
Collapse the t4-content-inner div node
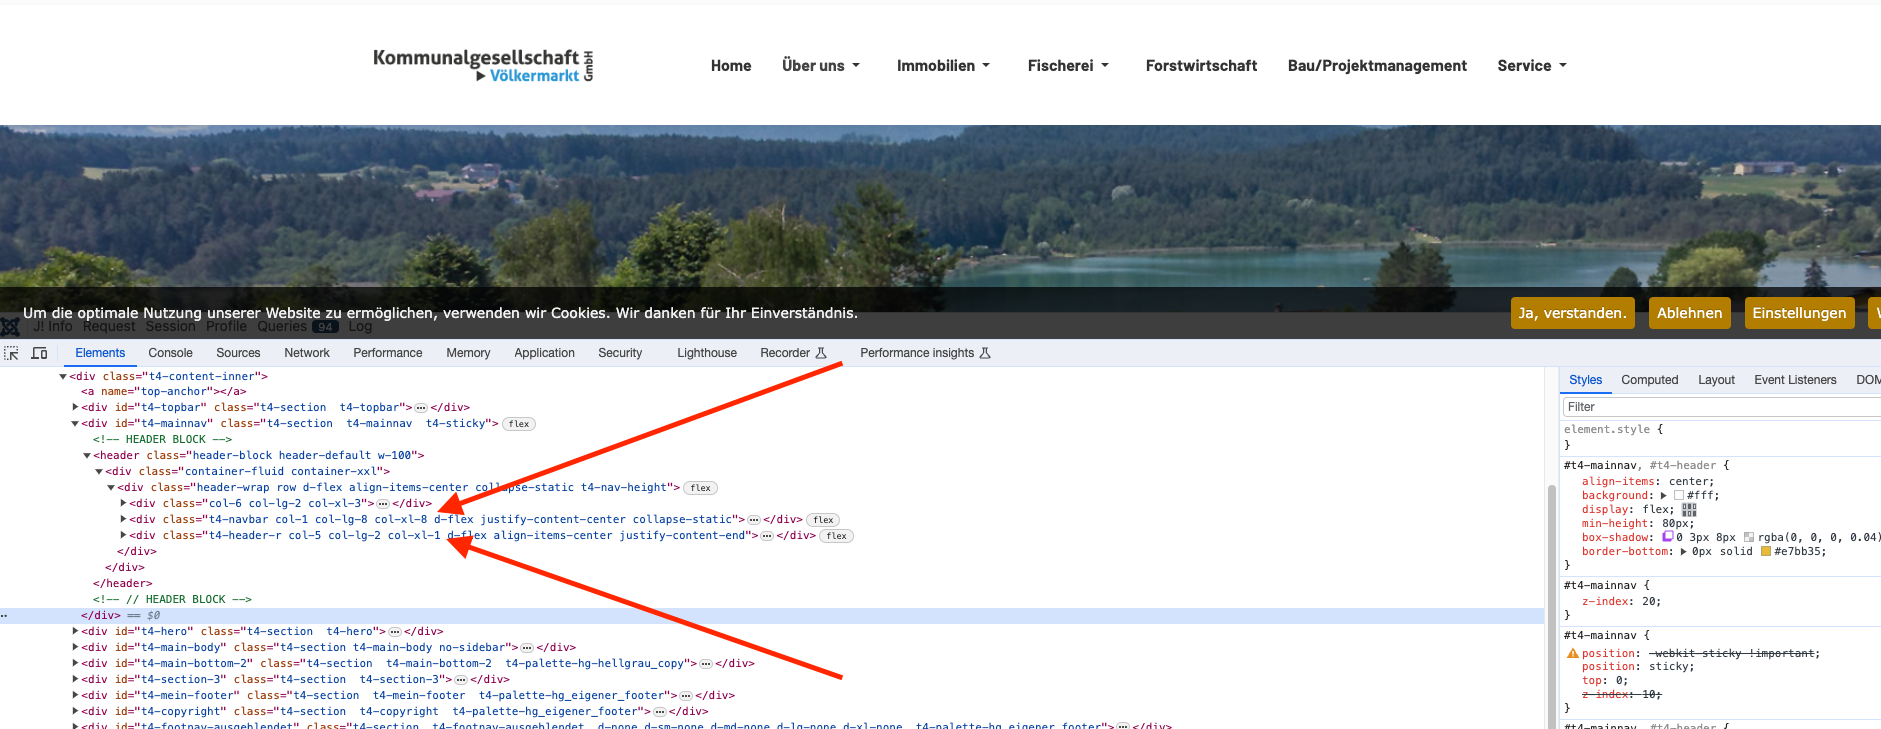tap(63, 377)
